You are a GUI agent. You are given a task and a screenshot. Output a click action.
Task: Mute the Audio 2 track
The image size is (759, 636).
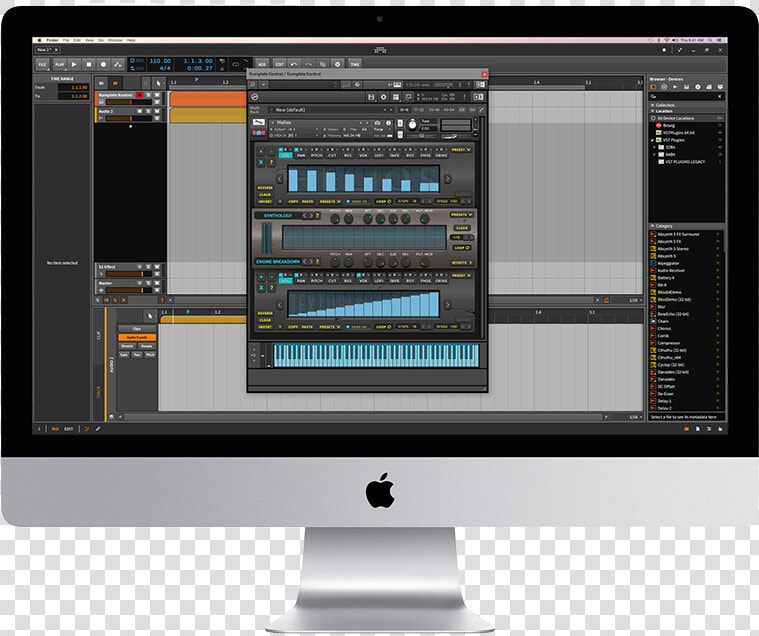click(x=157, y=111)
